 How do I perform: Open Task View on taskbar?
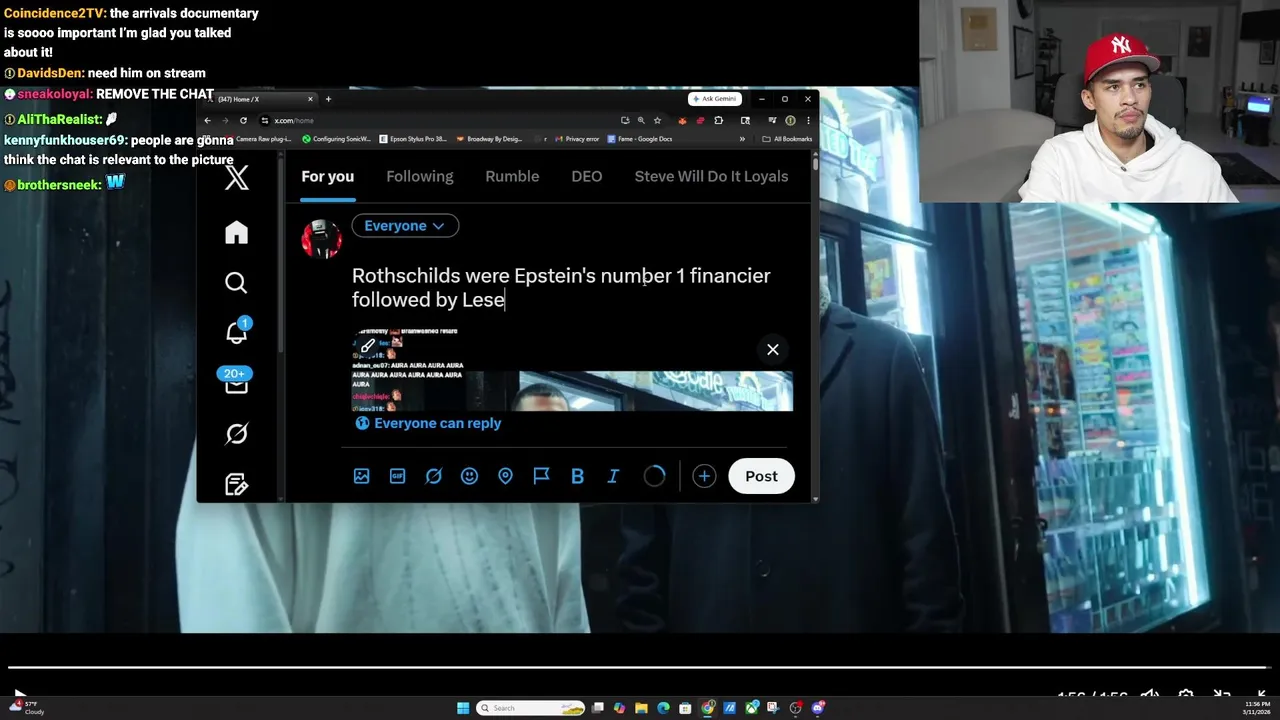pyautogui.click(x=598, y=708)
